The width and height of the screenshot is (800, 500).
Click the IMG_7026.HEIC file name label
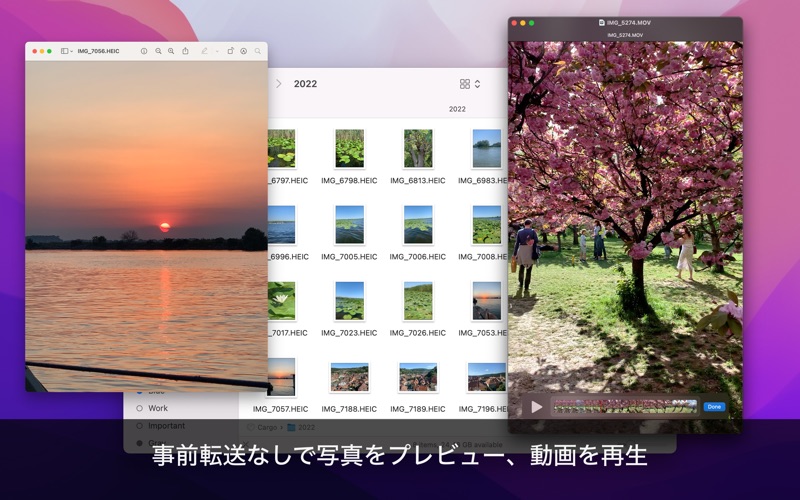418,333
